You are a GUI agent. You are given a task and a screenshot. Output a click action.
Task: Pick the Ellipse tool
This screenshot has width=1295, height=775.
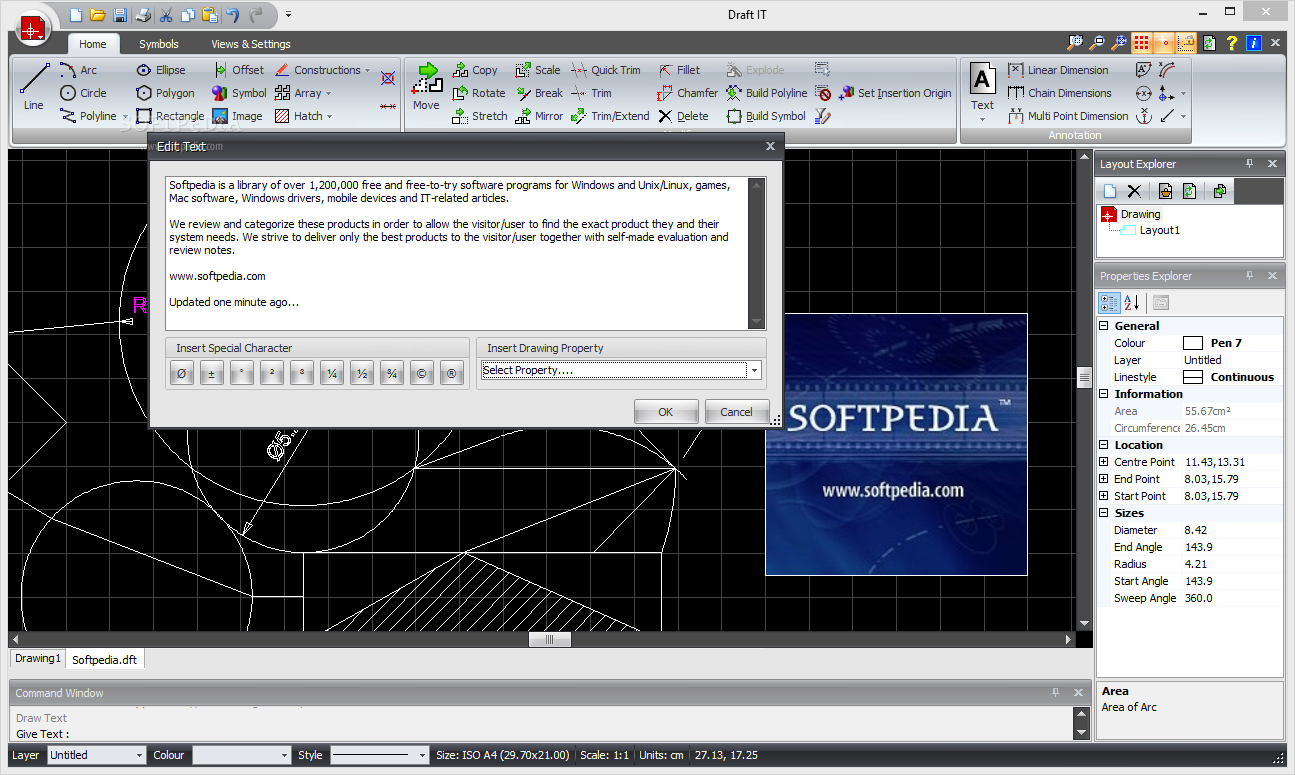tap(160, 70)
